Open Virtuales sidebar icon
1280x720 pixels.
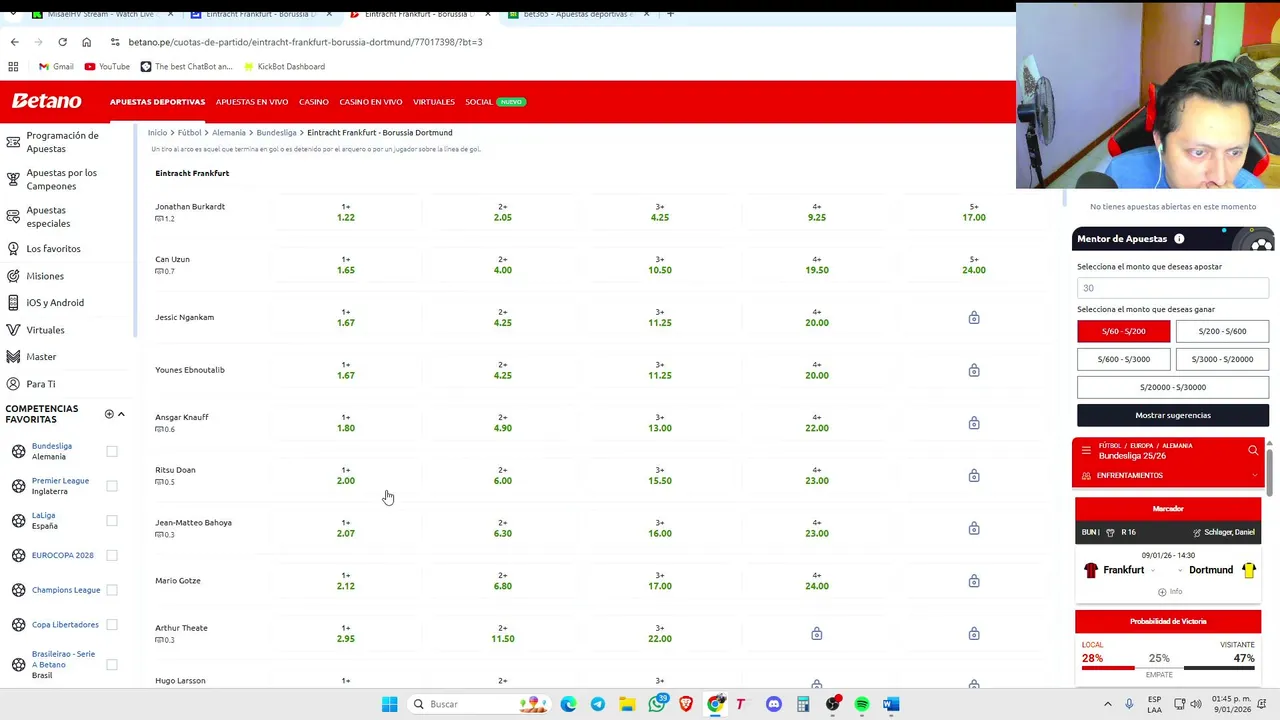coord(13,330)
